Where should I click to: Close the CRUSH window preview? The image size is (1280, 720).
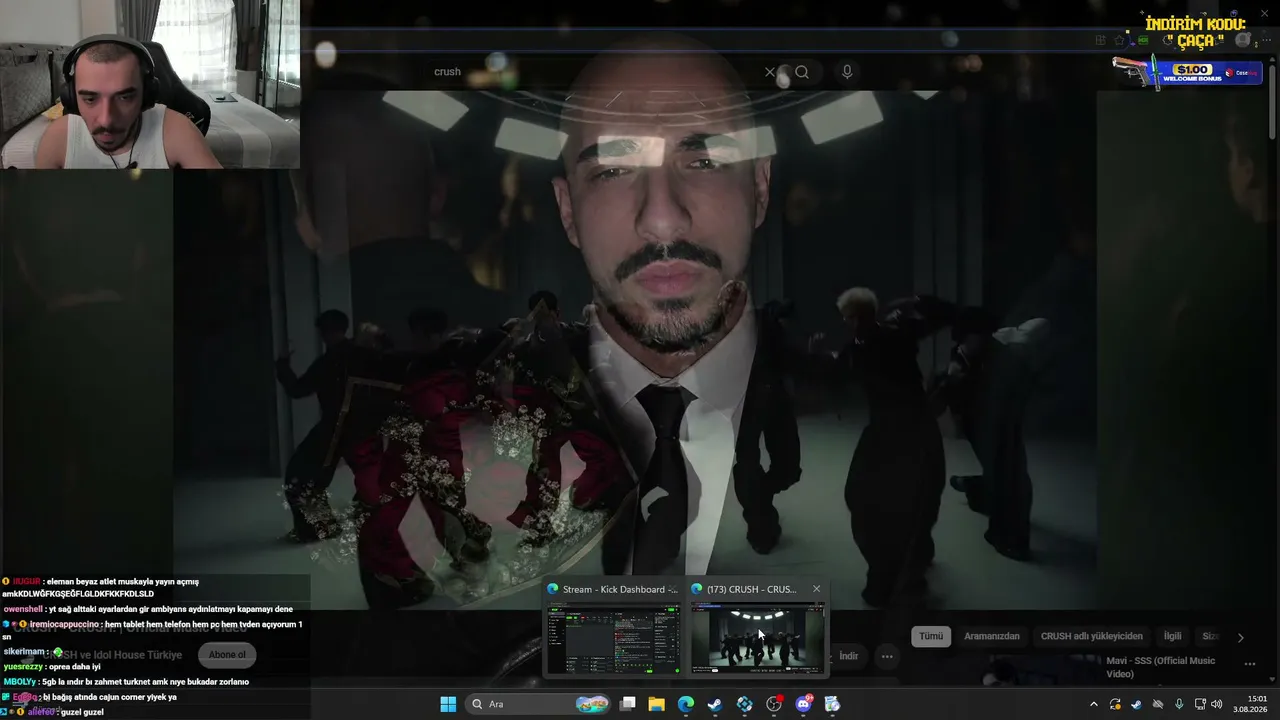(816, 589)
